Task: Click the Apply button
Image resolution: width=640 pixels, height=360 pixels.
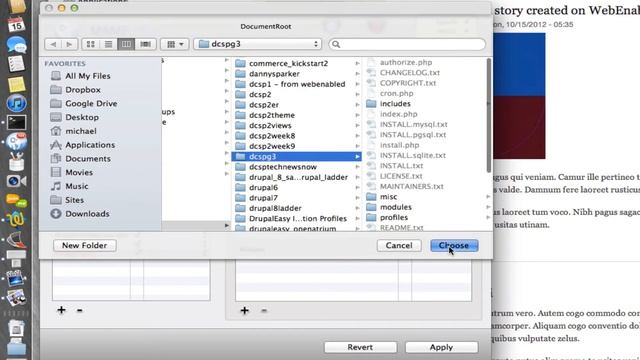Action: click(x=441, y=347)
